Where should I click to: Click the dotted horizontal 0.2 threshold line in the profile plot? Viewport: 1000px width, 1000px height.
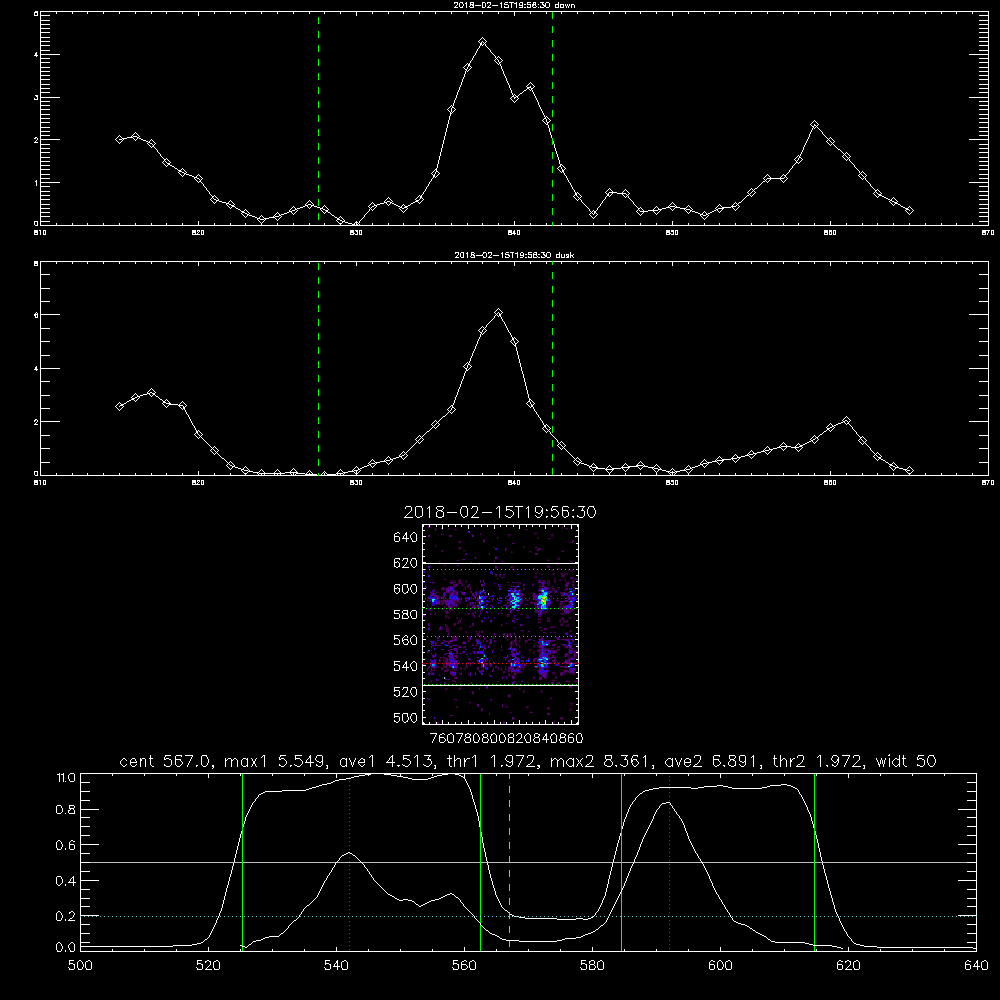(x=529, y=916)
